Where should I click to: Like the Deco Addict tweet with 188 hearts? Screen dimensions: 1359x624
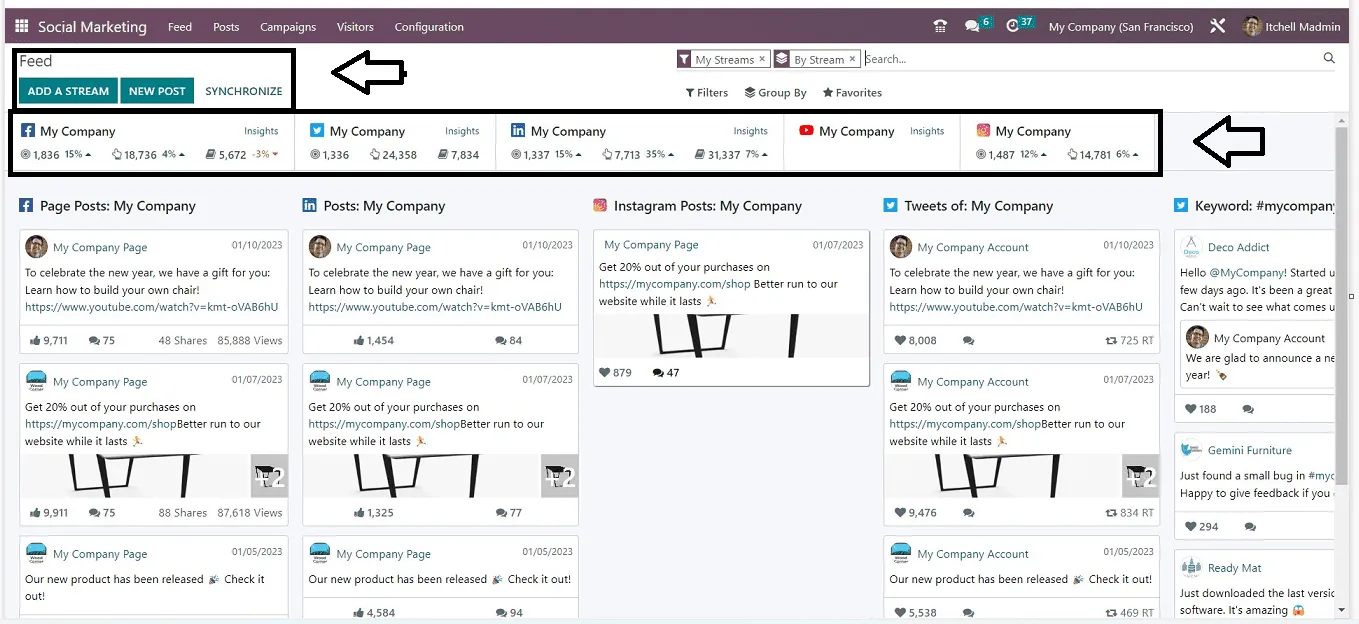(x=1200, y=408)
